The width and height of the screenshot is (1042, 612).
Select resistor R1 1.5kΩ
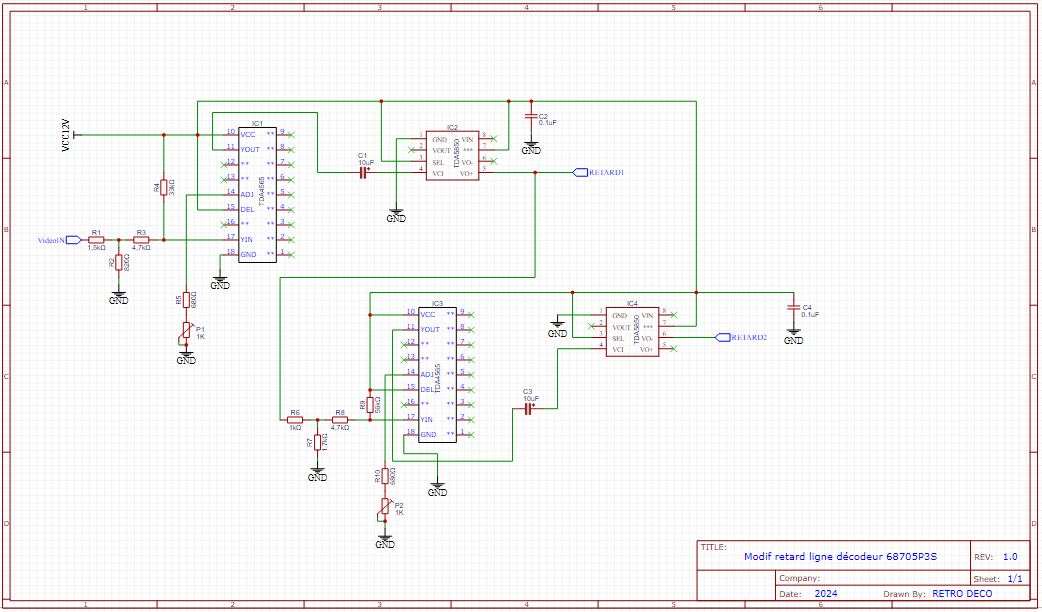point(96,240)
